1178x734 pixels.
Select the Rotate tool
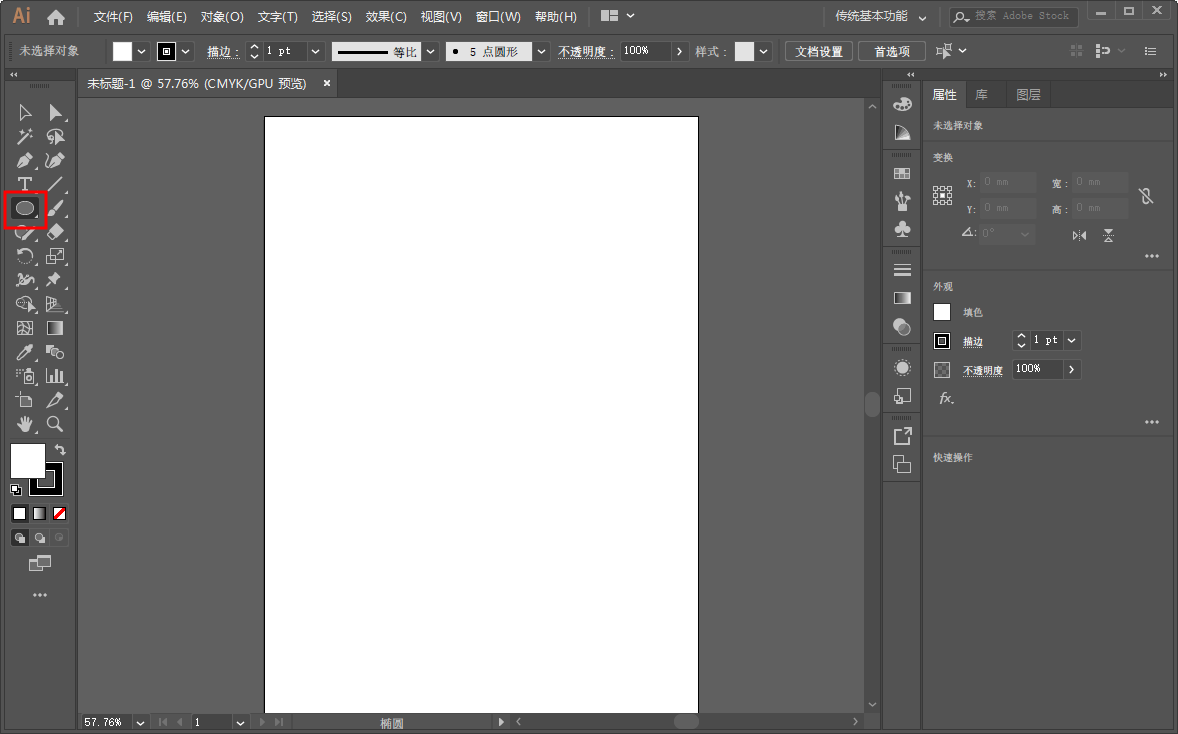click(25, 256)
